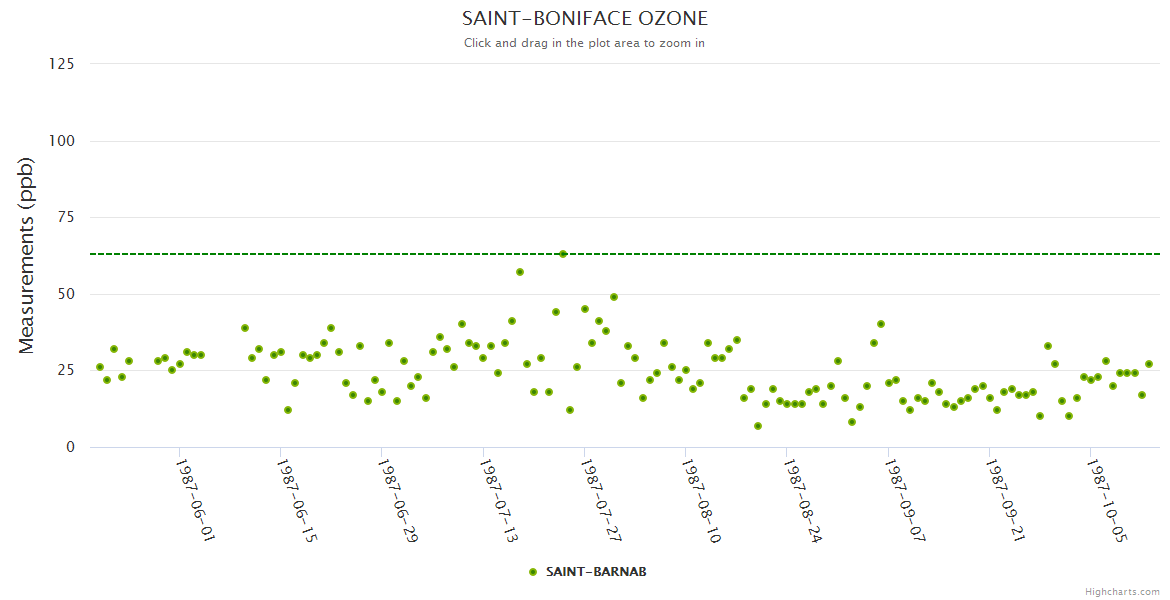1170x600 pixels.
Task: Click the 1987-09-07 x-axis label
Action: tap(905, 499)
